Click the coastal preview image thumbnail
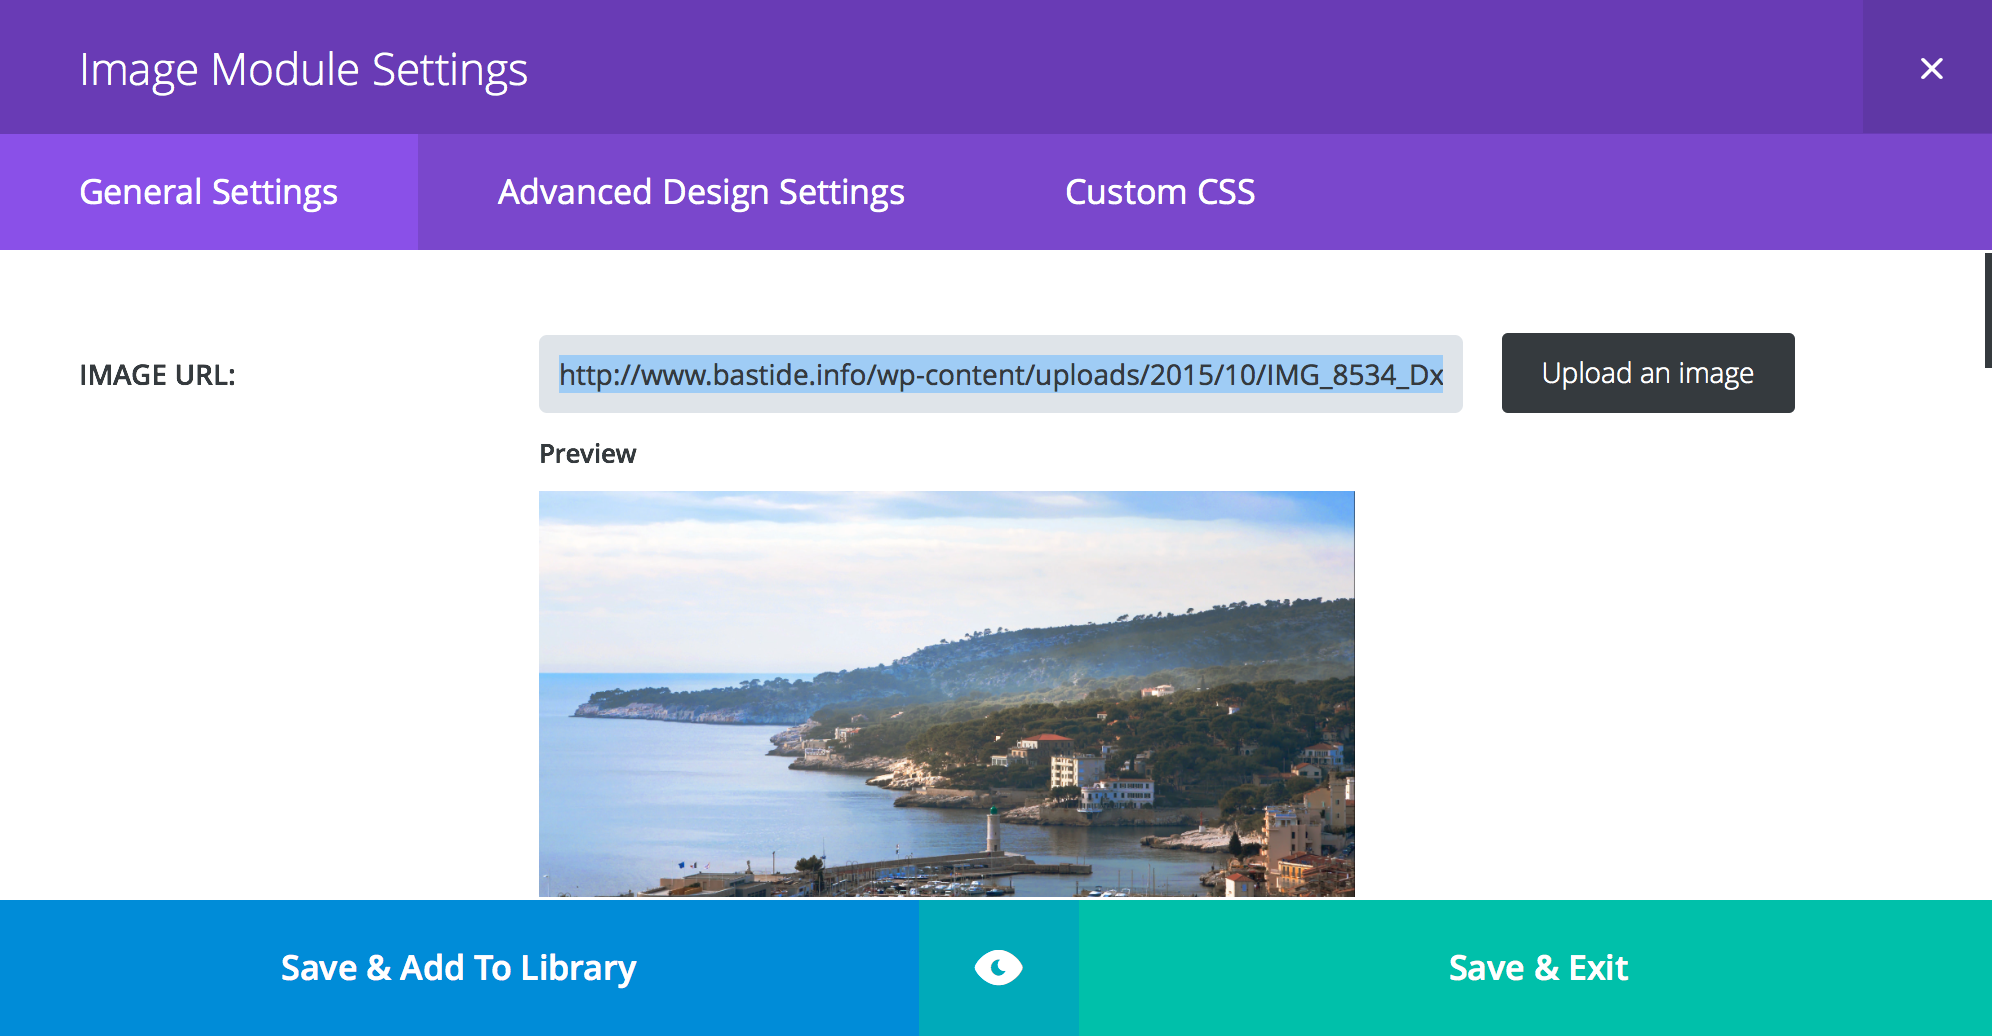The height and width of the screenshot is (1036, 1992). pos(947,694)
